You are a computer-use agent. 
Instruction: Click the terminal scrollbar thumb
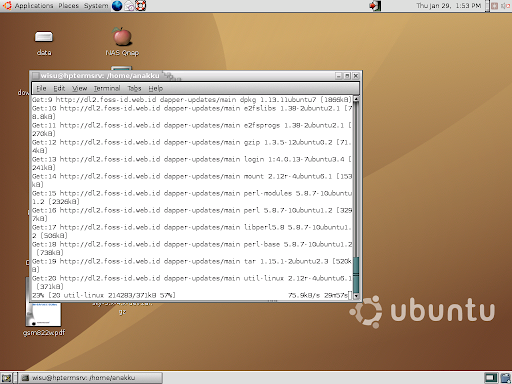coord(356,275)
